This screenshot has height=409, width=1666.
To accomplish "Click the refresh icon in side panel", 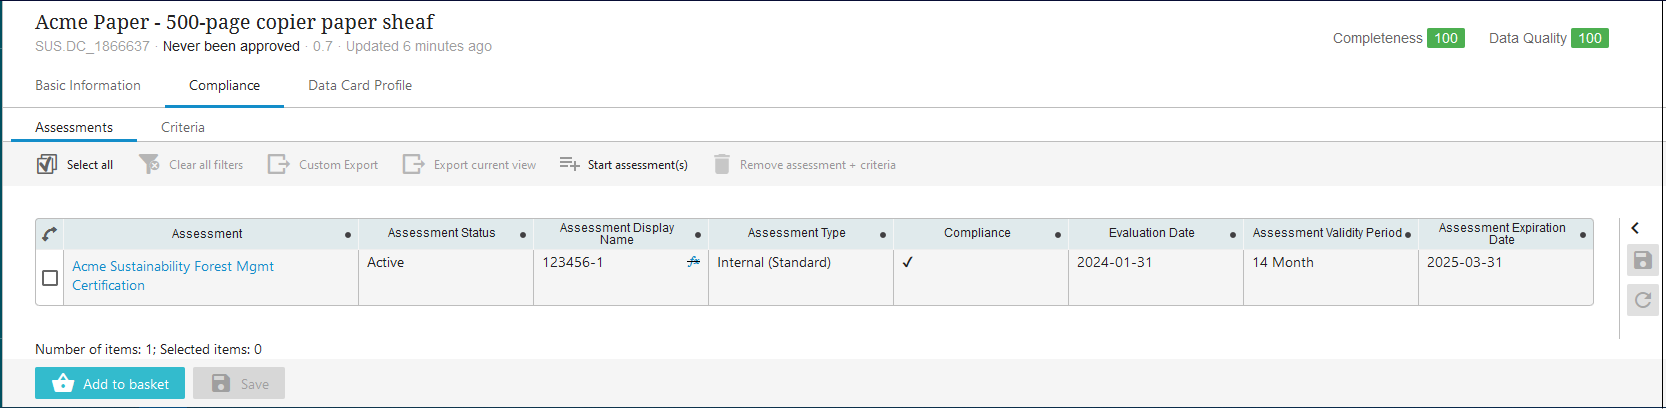I will tap(1642, 300).
